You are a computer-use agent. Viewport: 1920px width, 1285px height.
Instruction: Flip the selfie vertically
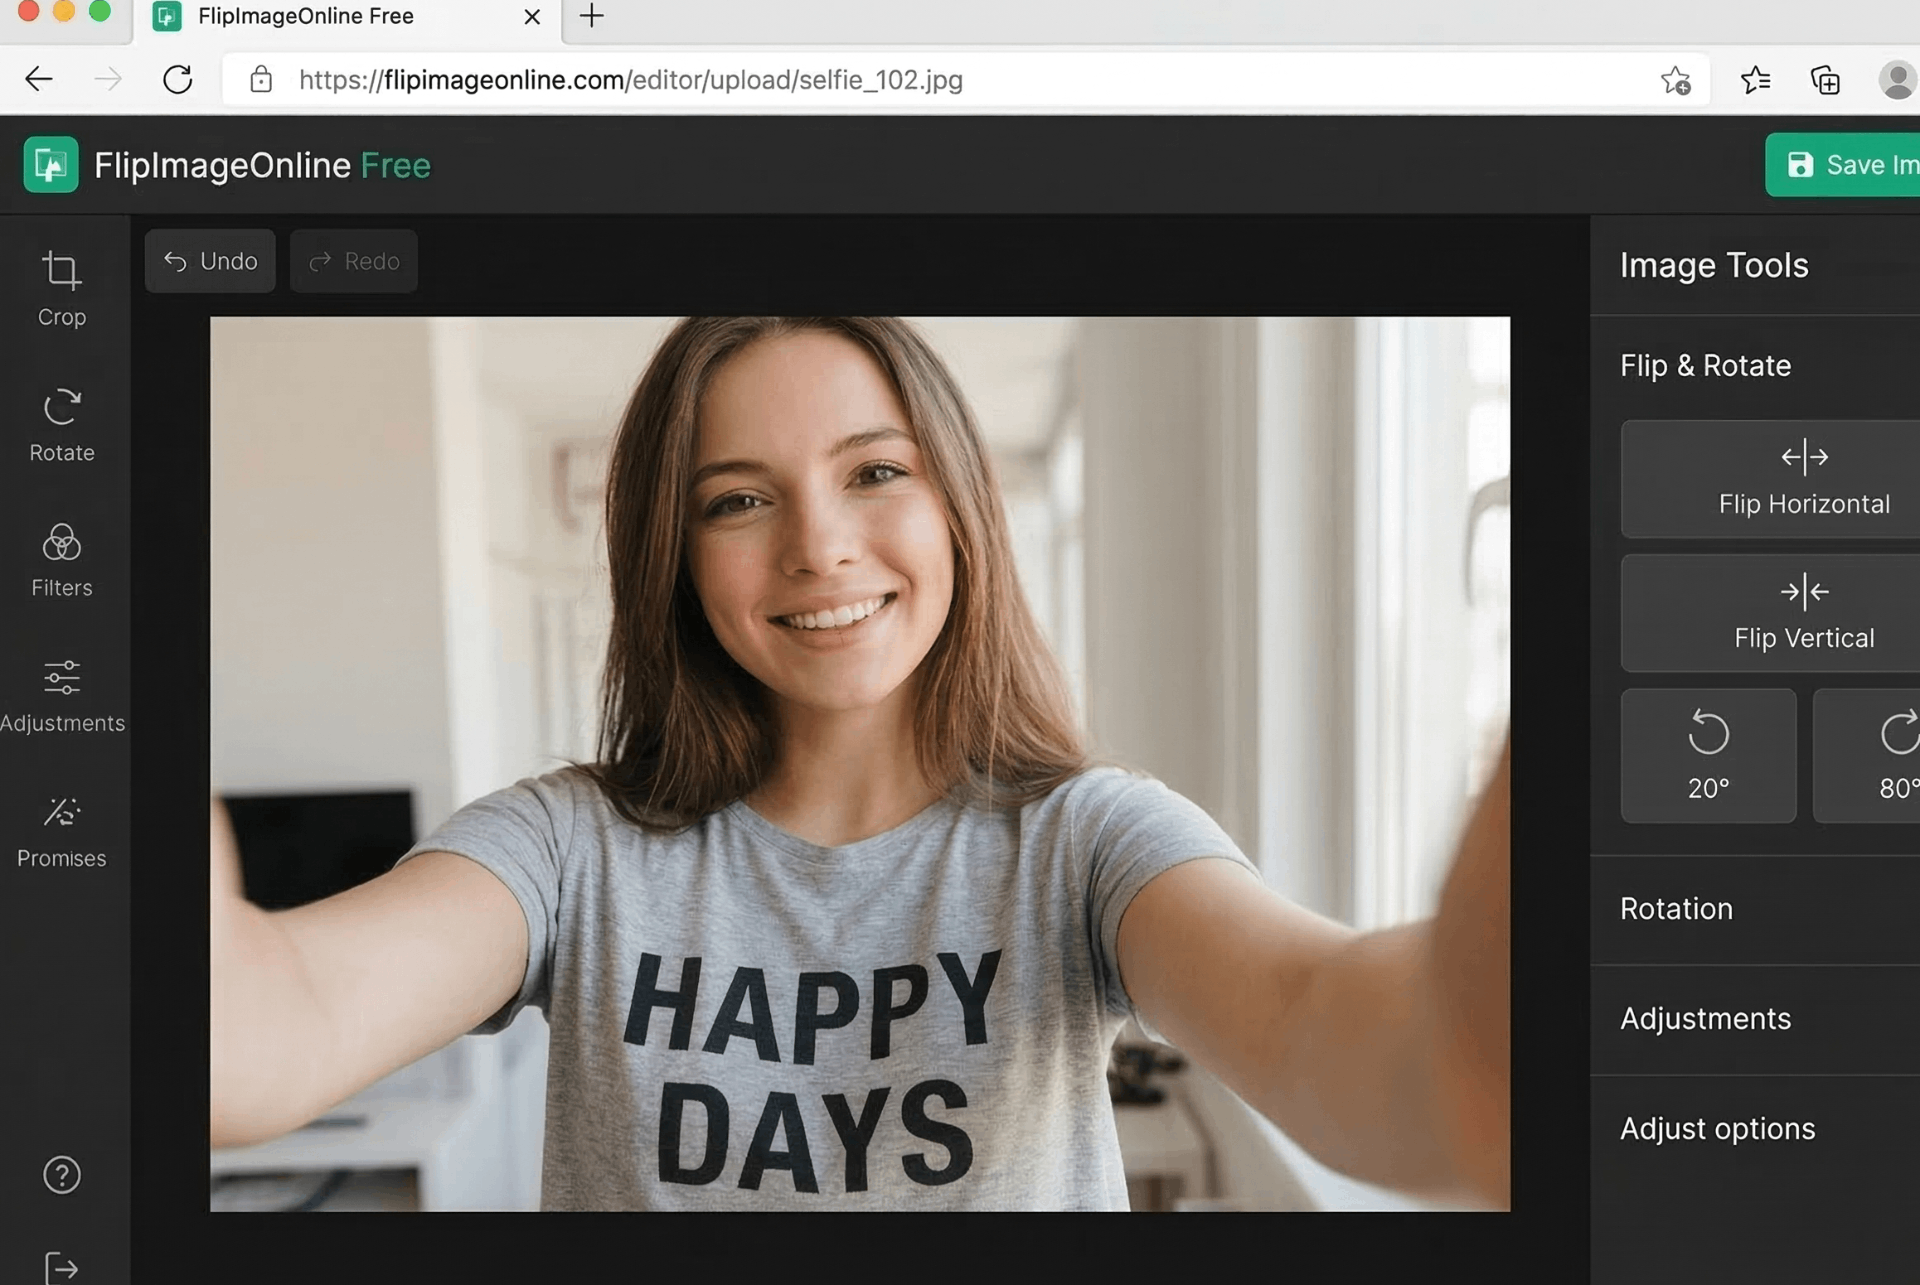point(1803,613)
